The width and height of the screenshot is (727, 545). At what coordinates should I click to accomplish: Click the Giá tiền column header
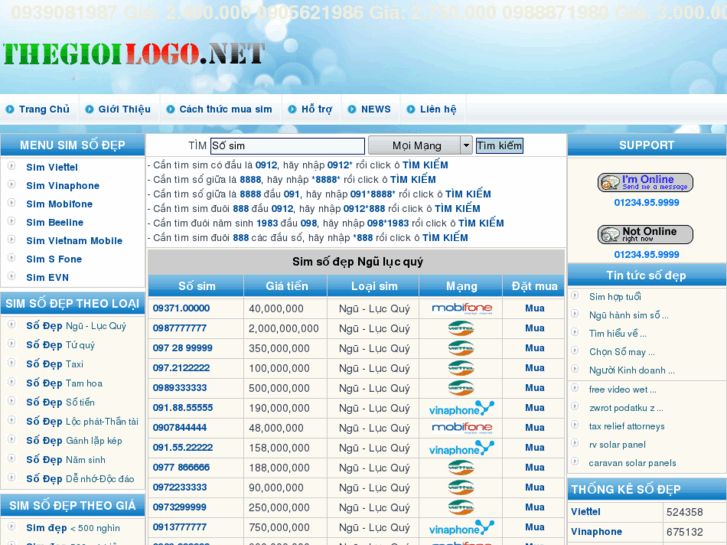pos(287,286)
